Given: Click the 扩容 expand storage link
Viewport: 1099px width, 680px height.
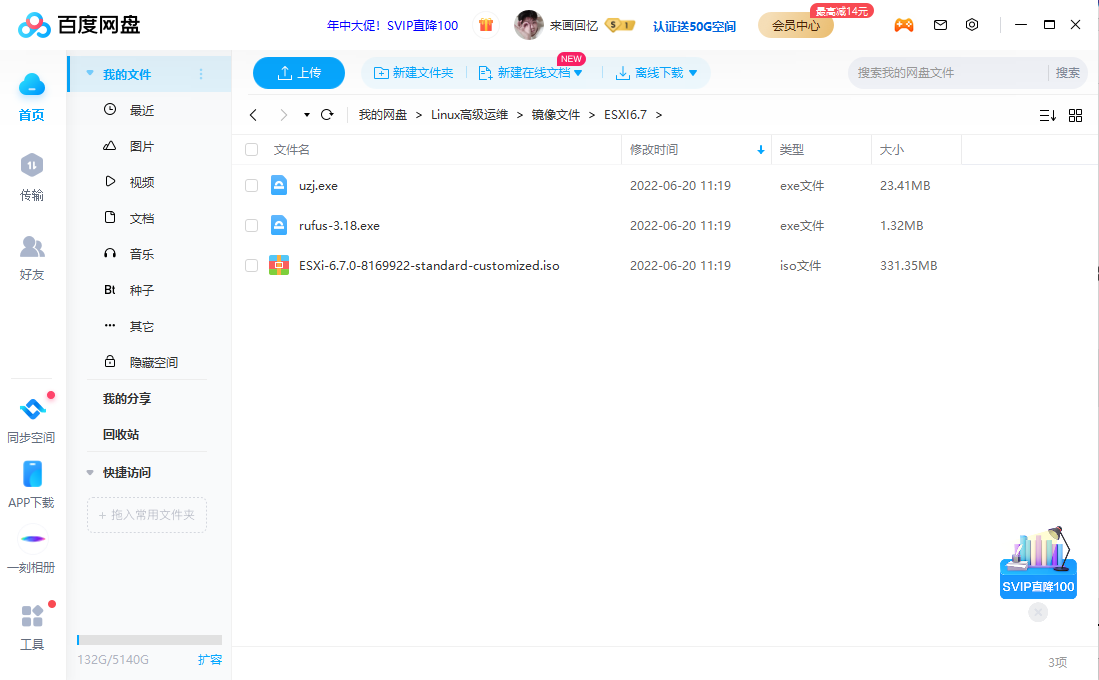Looking at the screenshot, I should [x=210, y=659].
